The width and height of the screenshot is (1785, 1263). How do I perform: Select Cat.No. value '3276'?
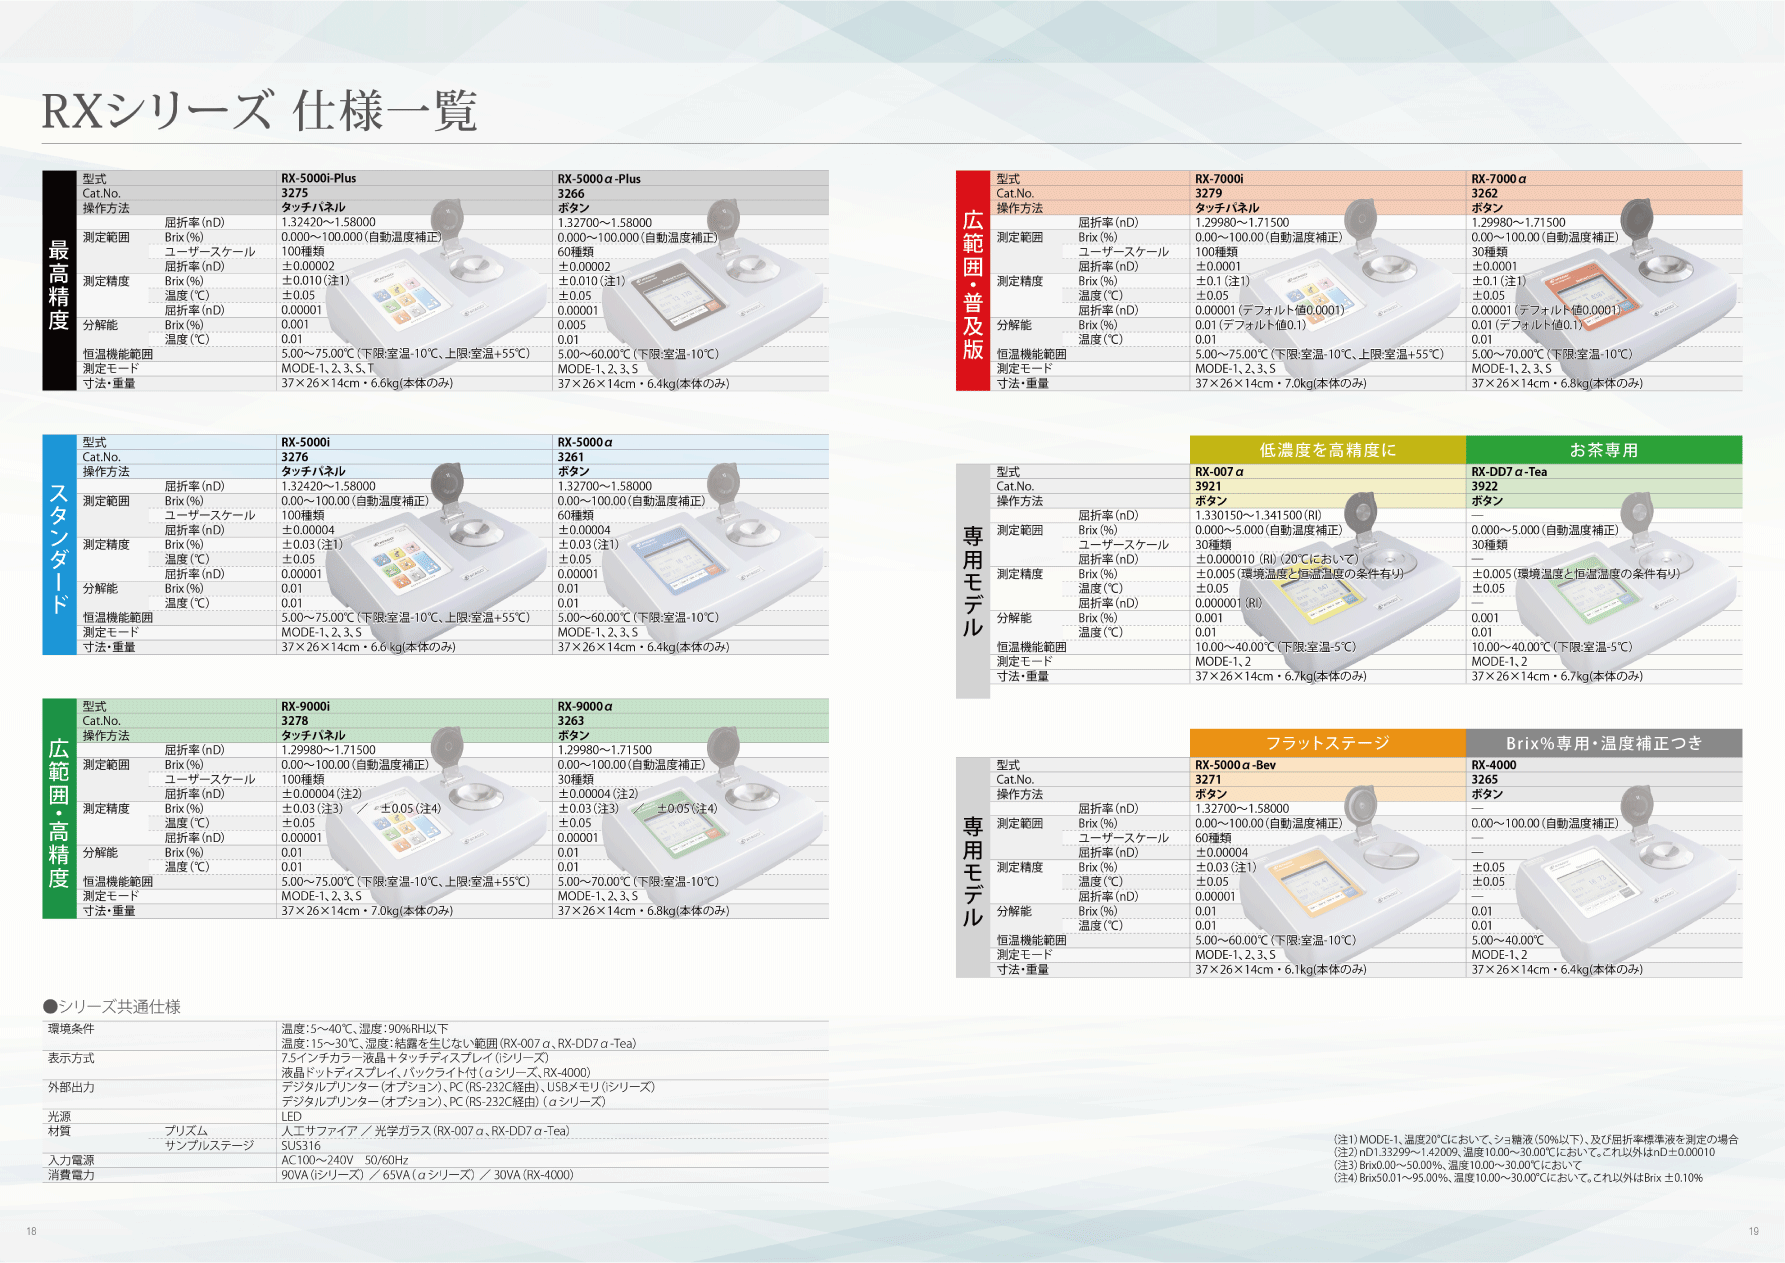295,457
